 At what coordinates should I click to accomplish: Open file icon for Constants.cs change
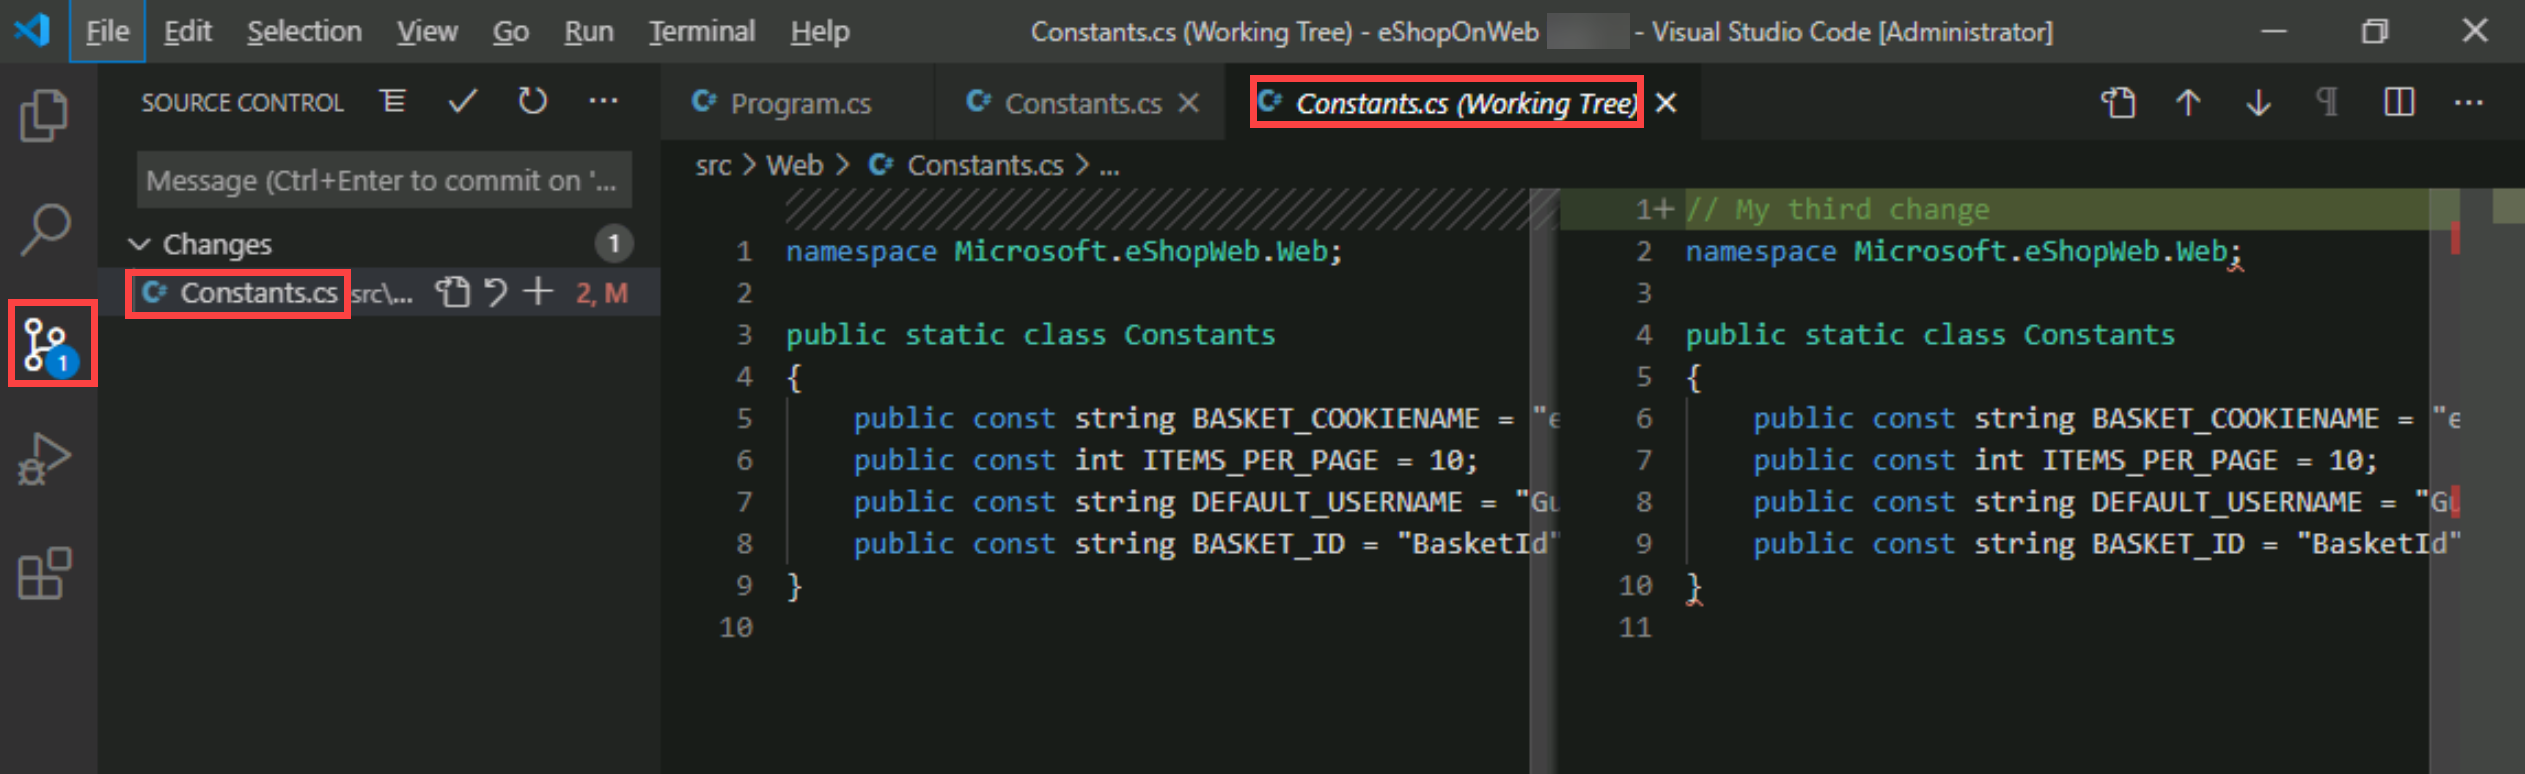[452, 292]
